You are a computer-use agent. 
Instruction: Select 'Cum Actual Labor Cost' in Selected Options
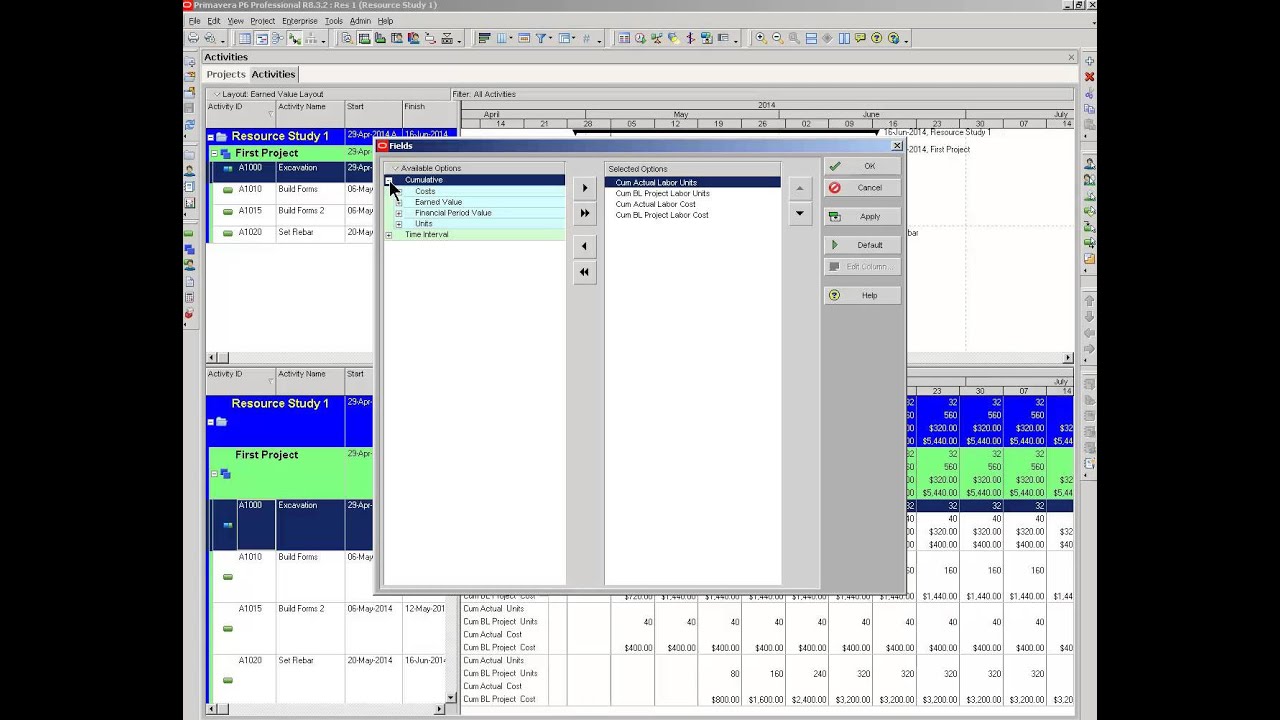pyautogui.click(x=655, y=204)
